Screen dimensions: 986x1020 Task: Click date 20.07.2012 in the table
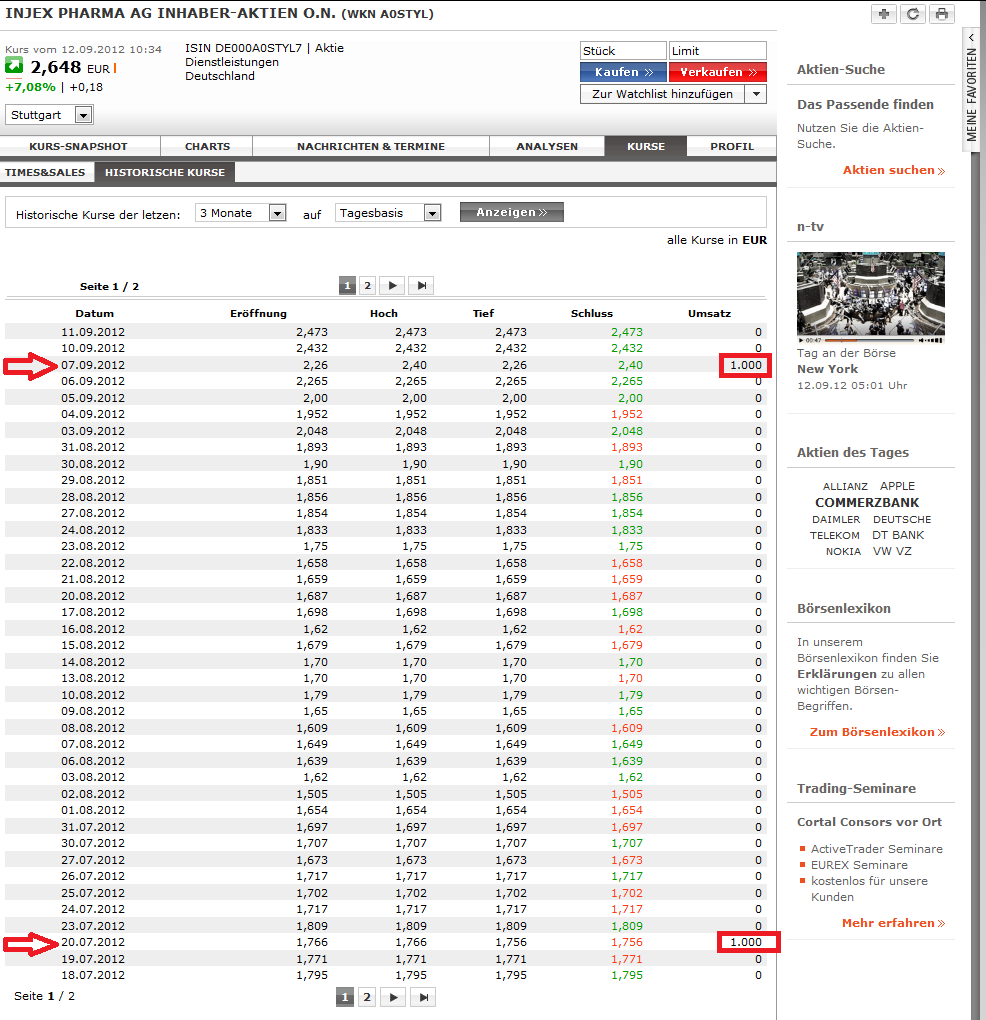point(93,942)
